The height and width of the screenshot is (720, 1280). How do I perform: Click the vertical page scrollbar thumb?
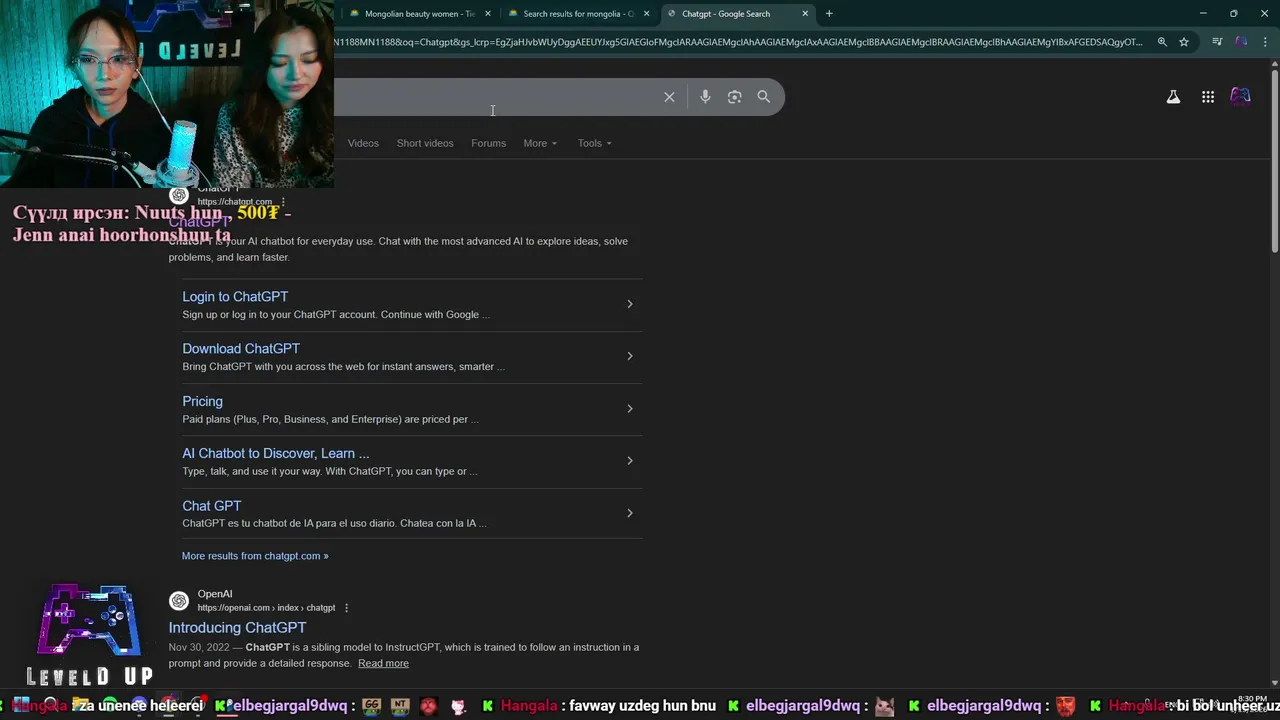[x=1274, y=160]
